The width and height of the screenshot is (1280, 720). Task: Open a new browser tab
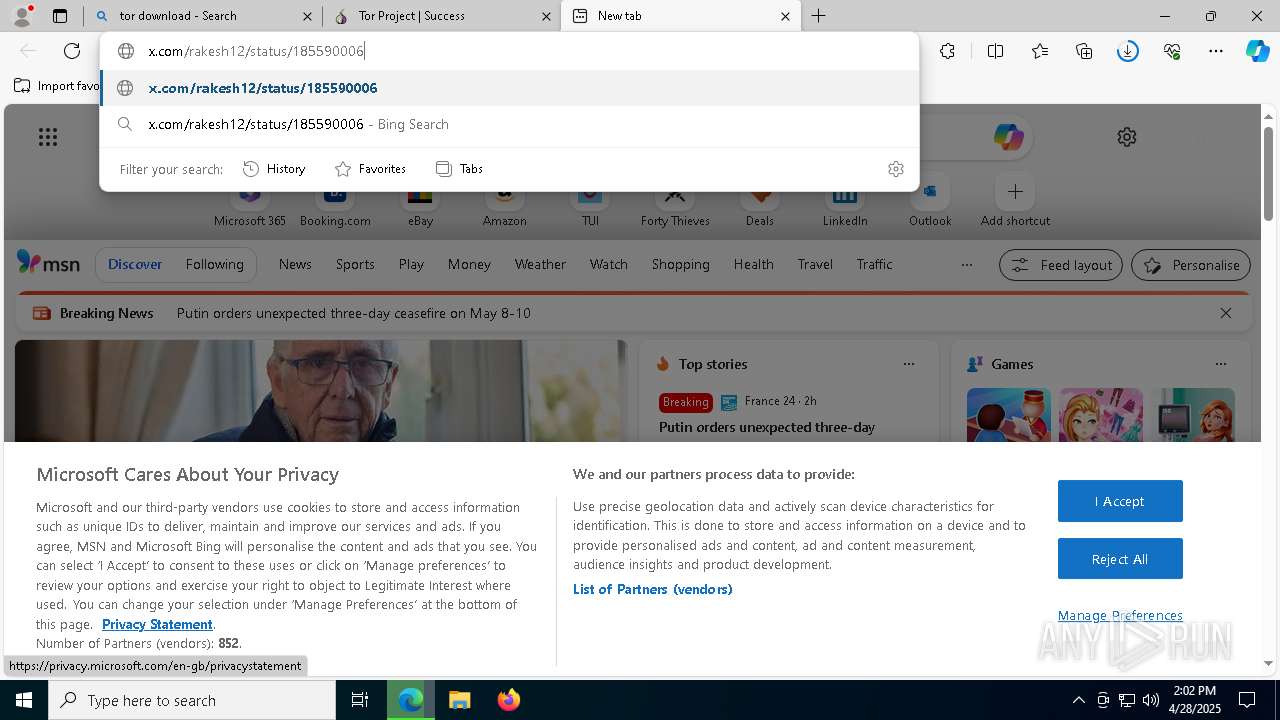pos(818,16)
